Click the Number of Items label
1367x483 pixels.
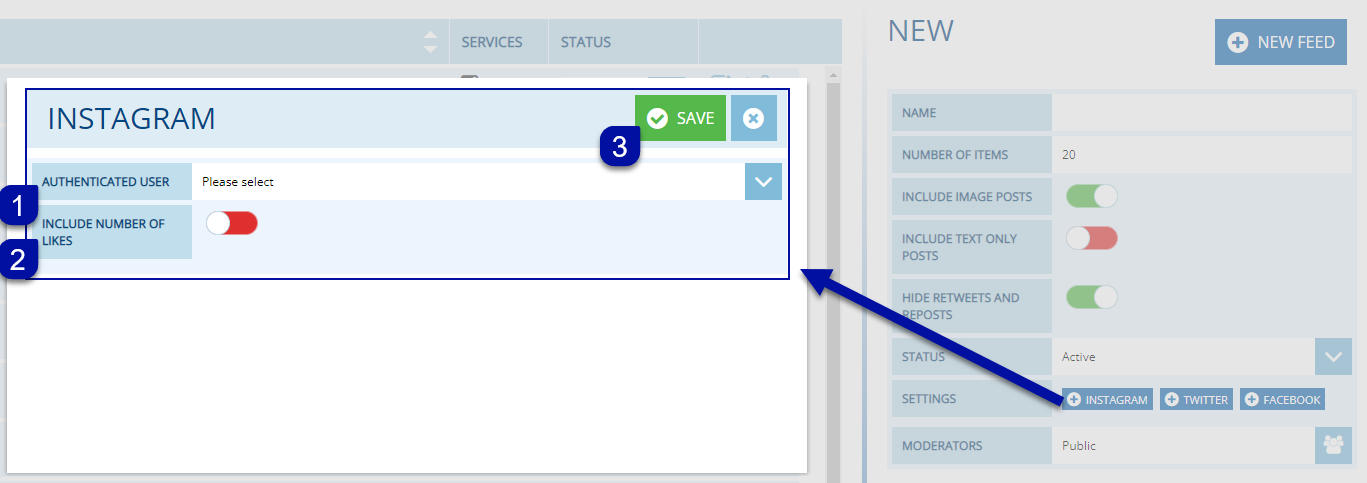[x=955, y=155]
